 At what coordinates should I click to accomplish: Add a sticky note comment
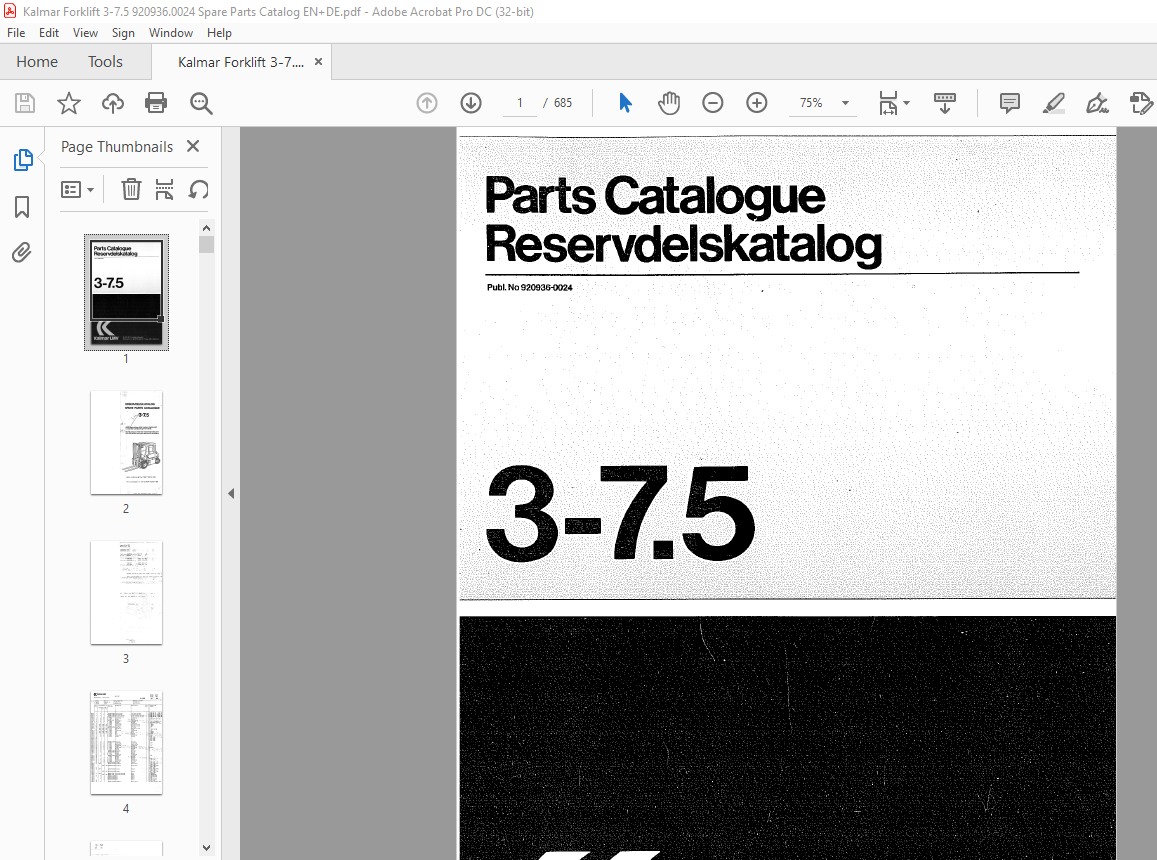[x=1009, y=103]
